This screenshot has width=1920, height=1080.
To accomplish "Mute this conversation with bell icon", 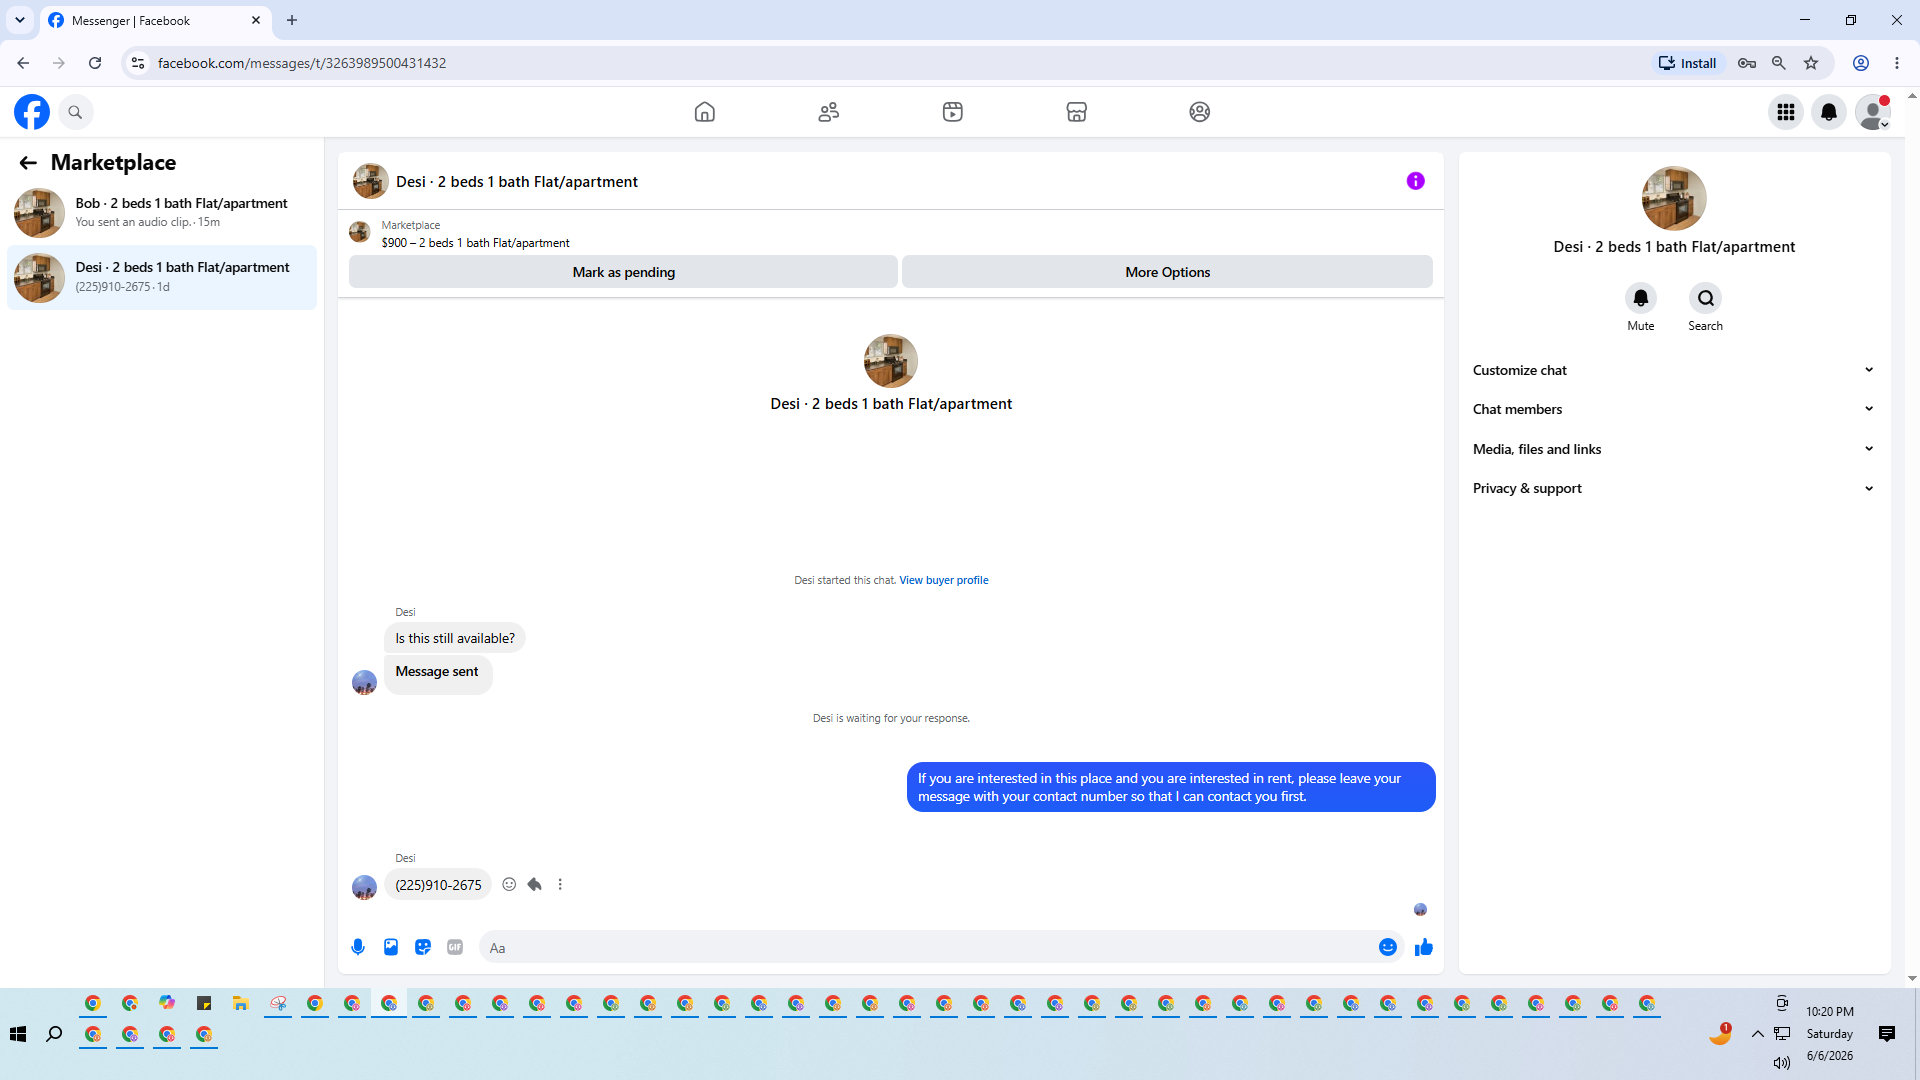I will [x=1641, y=298].
